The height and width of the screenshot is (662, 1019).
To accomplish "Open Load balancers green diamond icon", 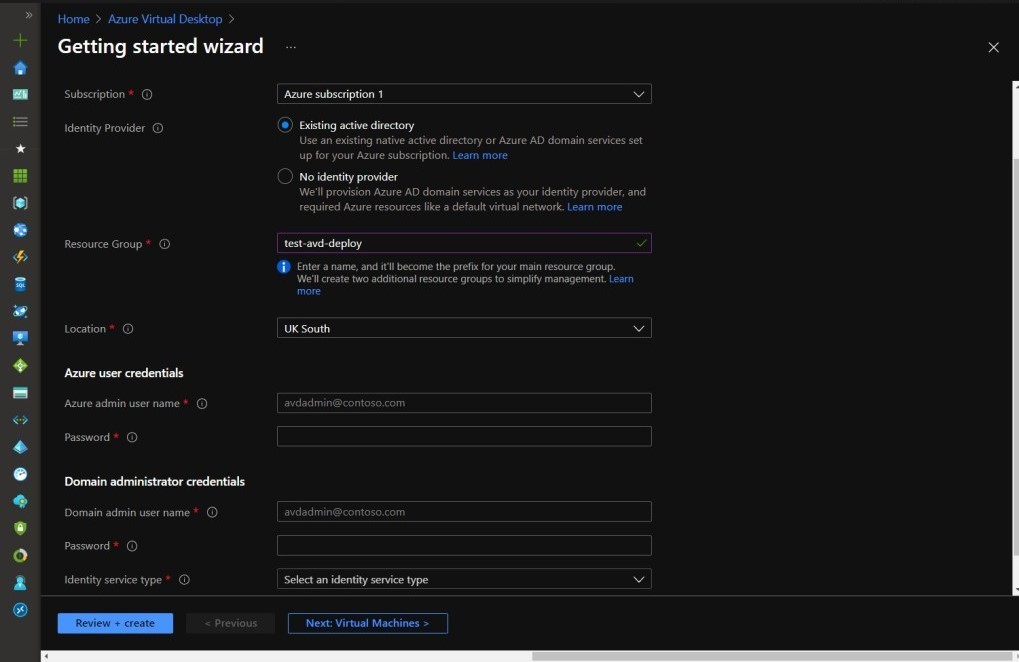I will [x=20, y=366].
